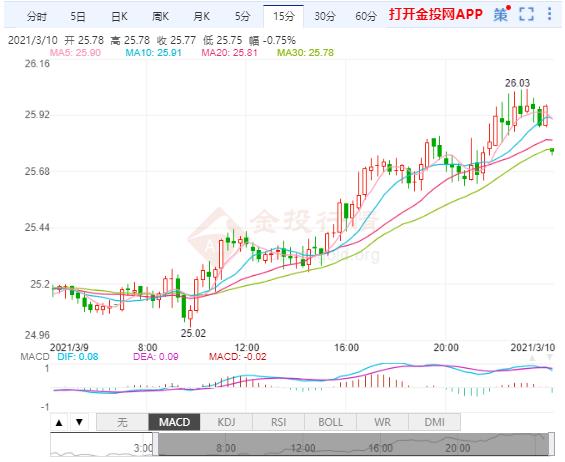Screen dimensions: 565x462
Task: Click the right handle of range slider
Action: point(551,444)
